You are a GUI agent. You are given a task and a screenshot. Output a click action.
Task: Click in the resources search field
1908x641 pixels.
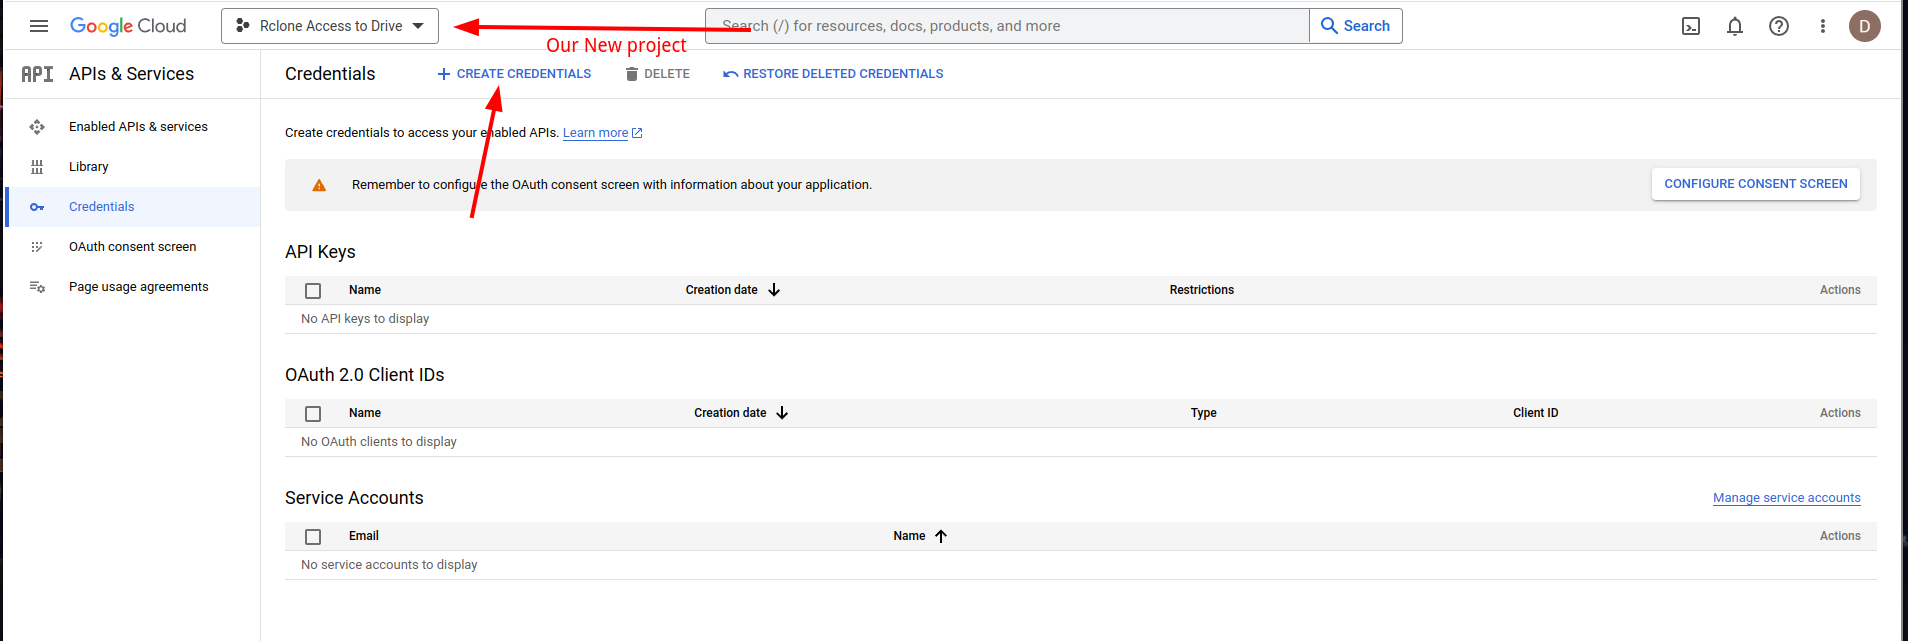pos(1007,26)
